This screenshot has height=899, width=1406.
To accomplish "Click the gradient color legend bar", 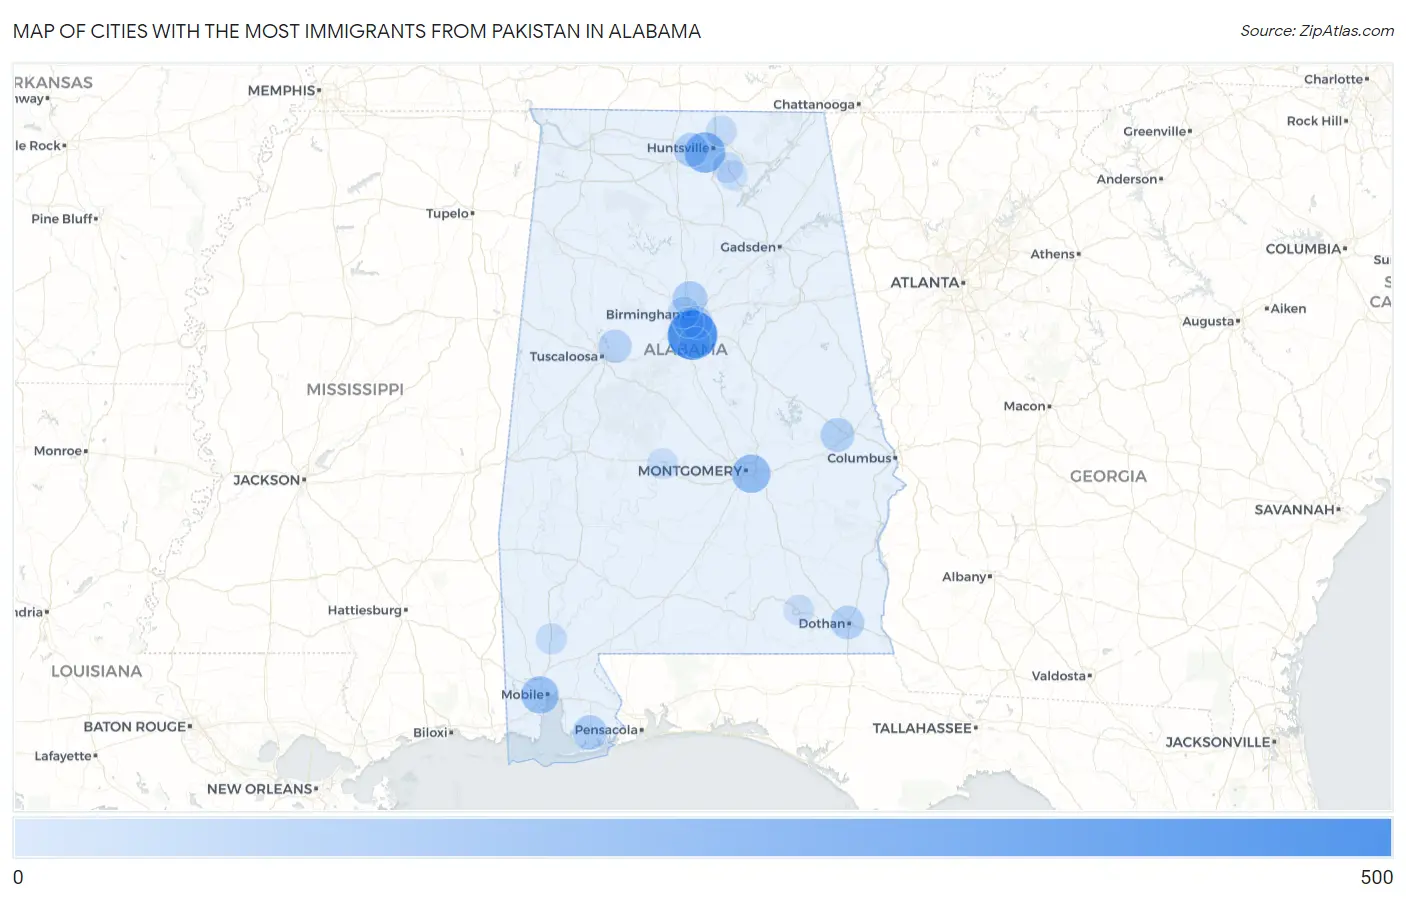I will point(703,837).
